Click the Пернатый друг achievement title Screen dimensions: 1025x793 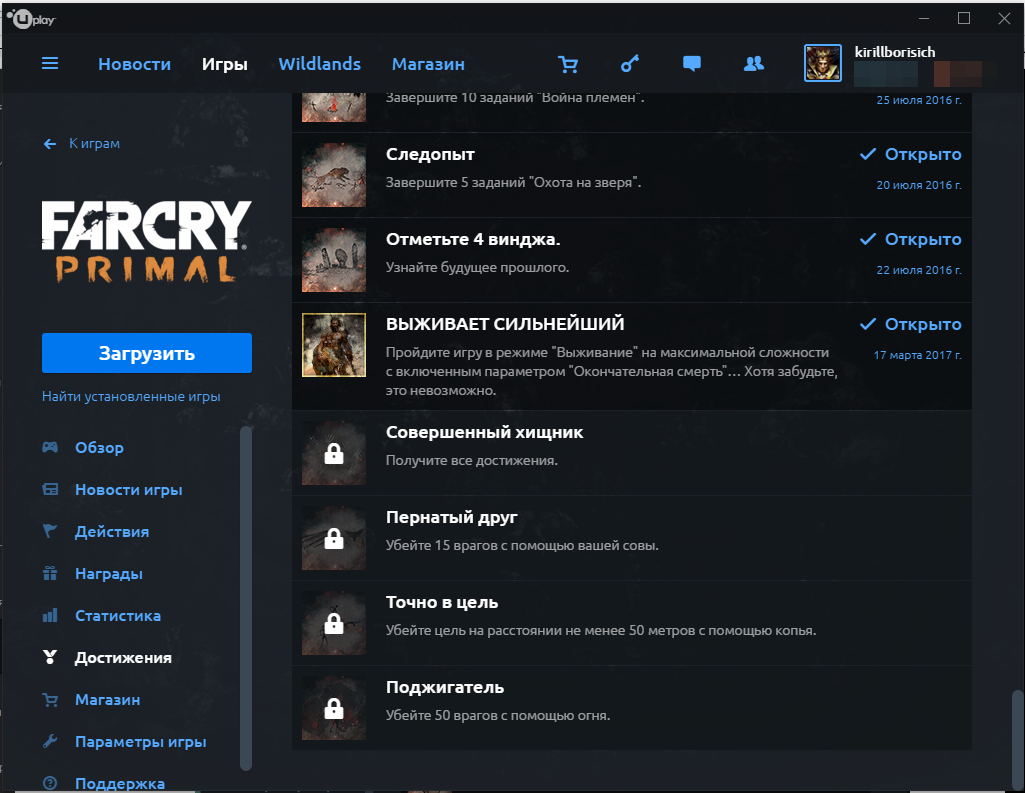452,517
